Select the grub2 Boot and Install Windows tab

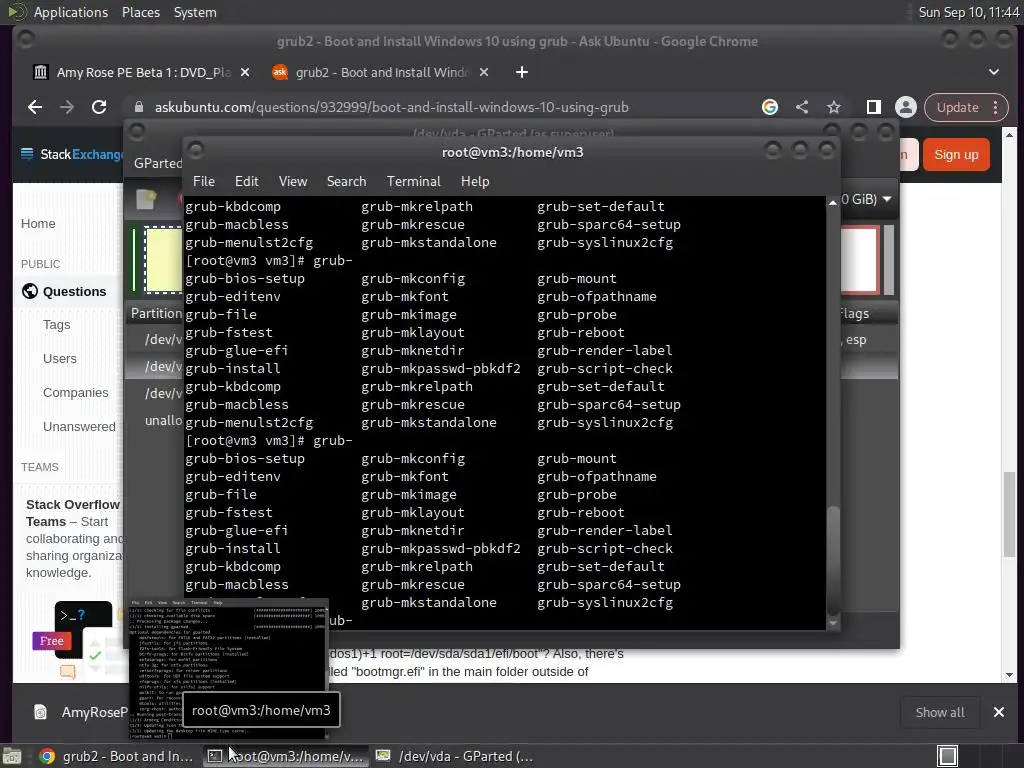(379, 72)
